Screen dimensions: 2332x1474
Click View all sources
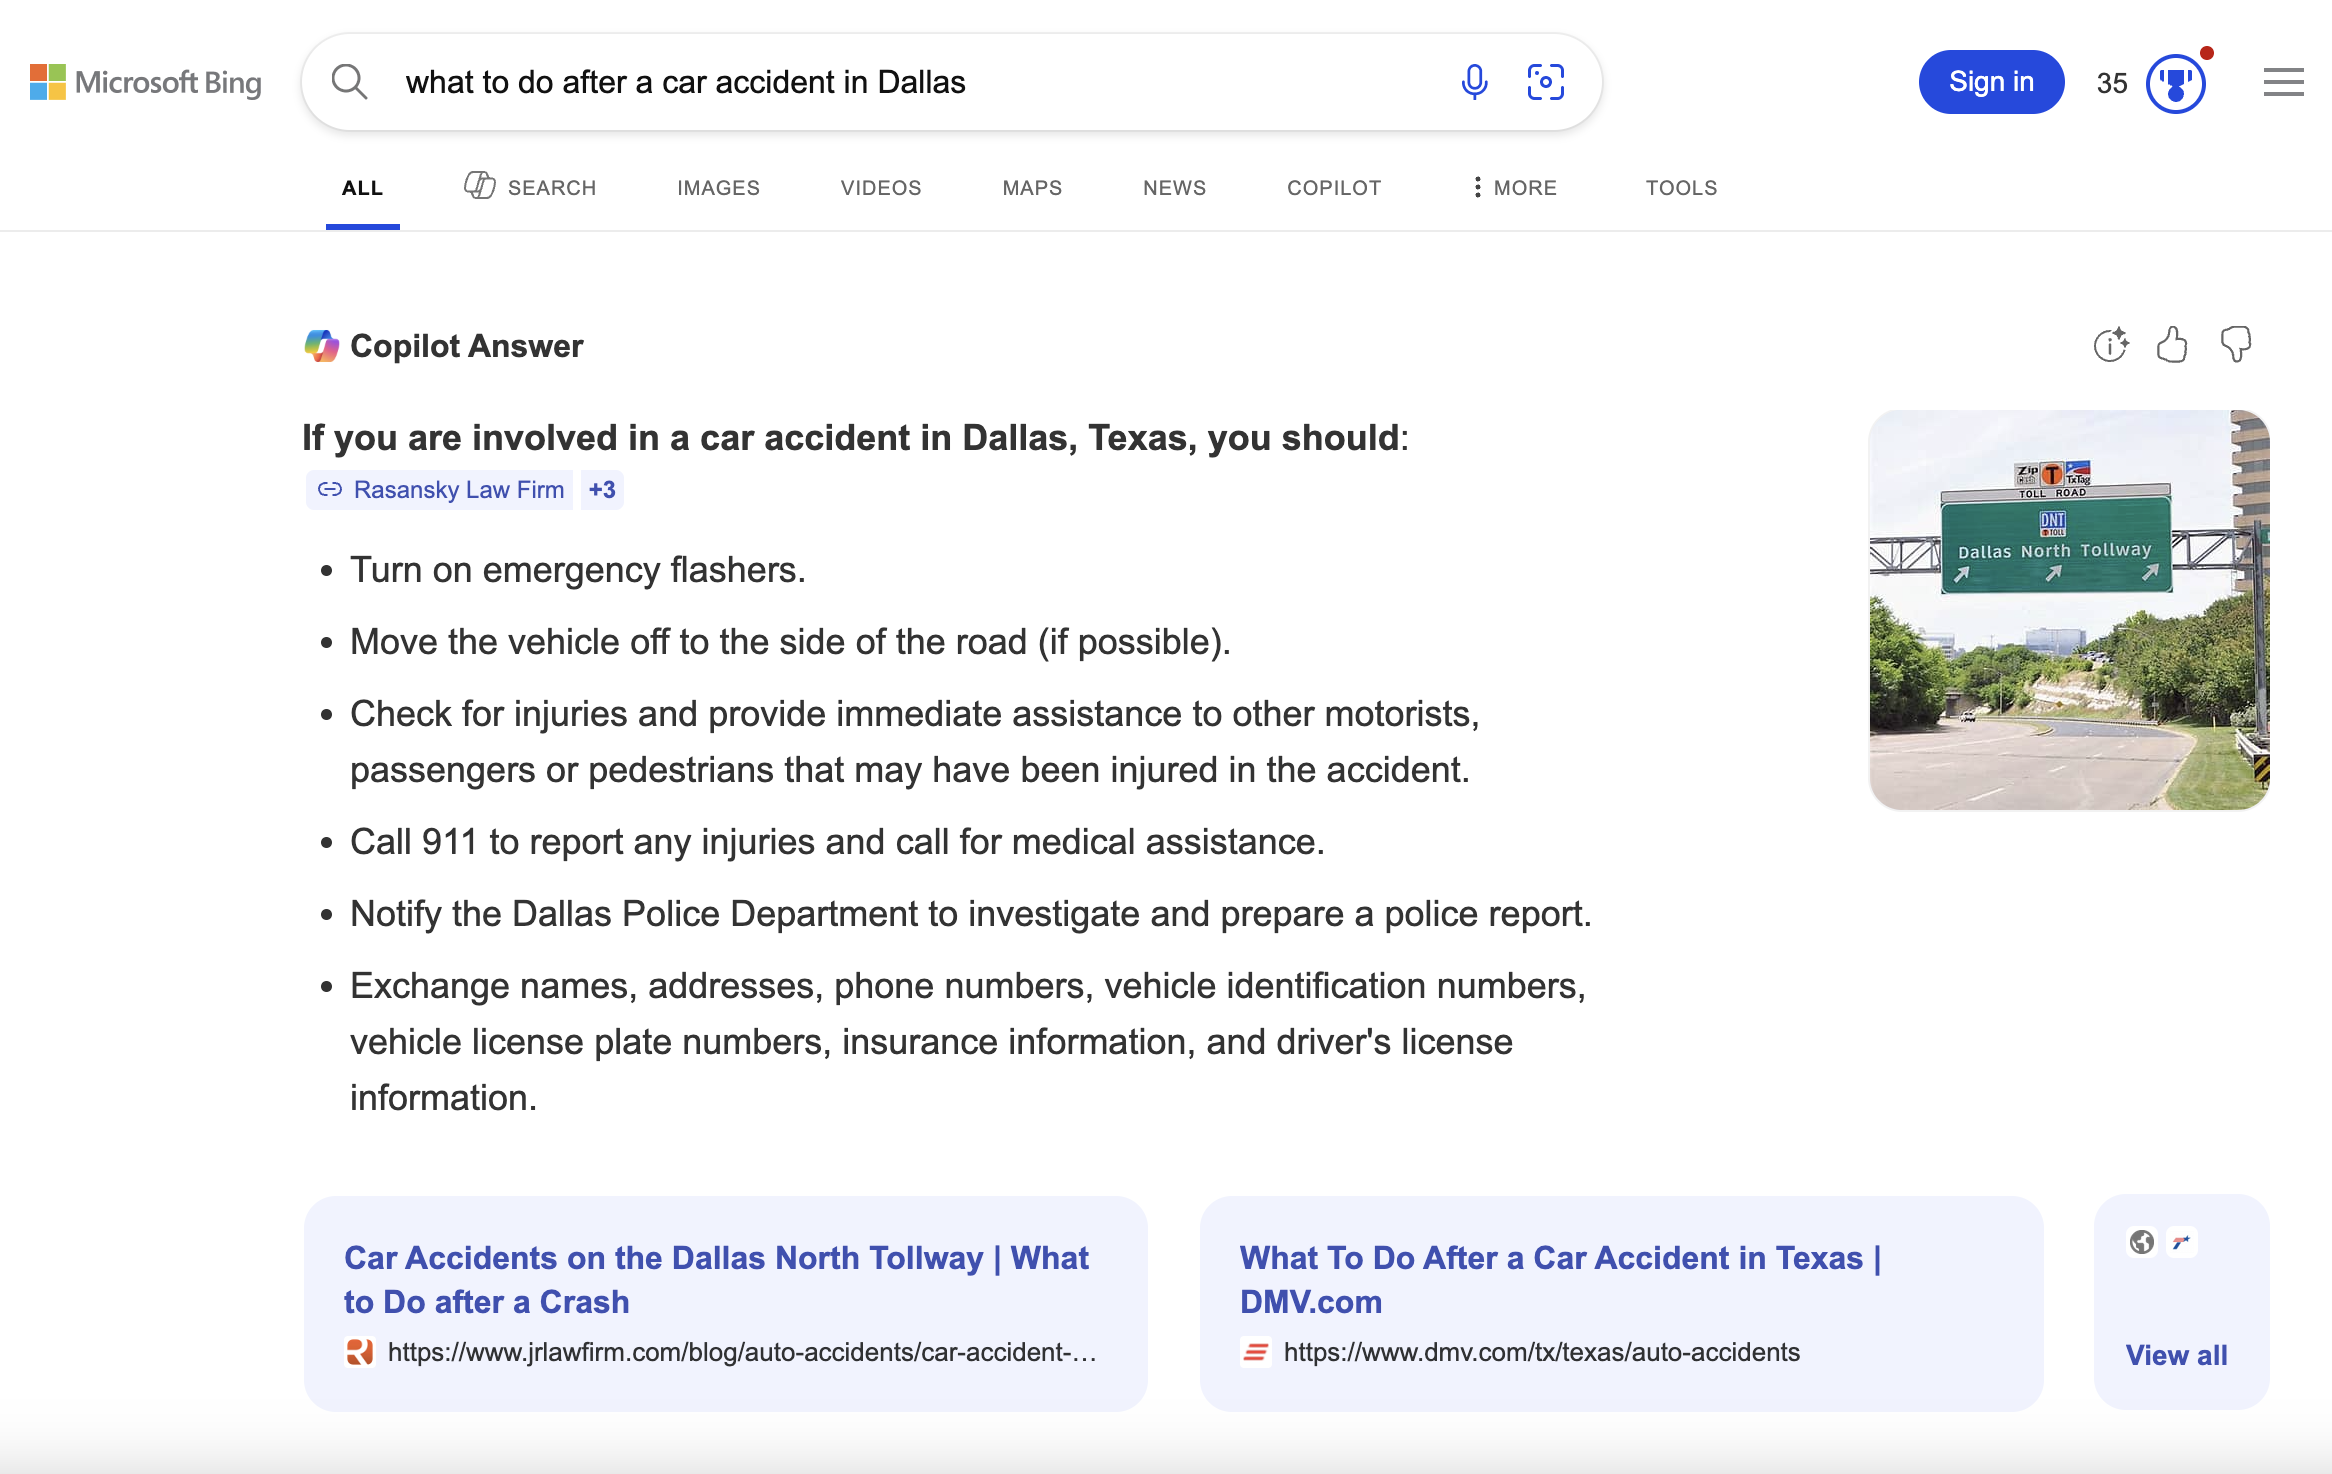pyautogui.click(x=2176, y=1355)
